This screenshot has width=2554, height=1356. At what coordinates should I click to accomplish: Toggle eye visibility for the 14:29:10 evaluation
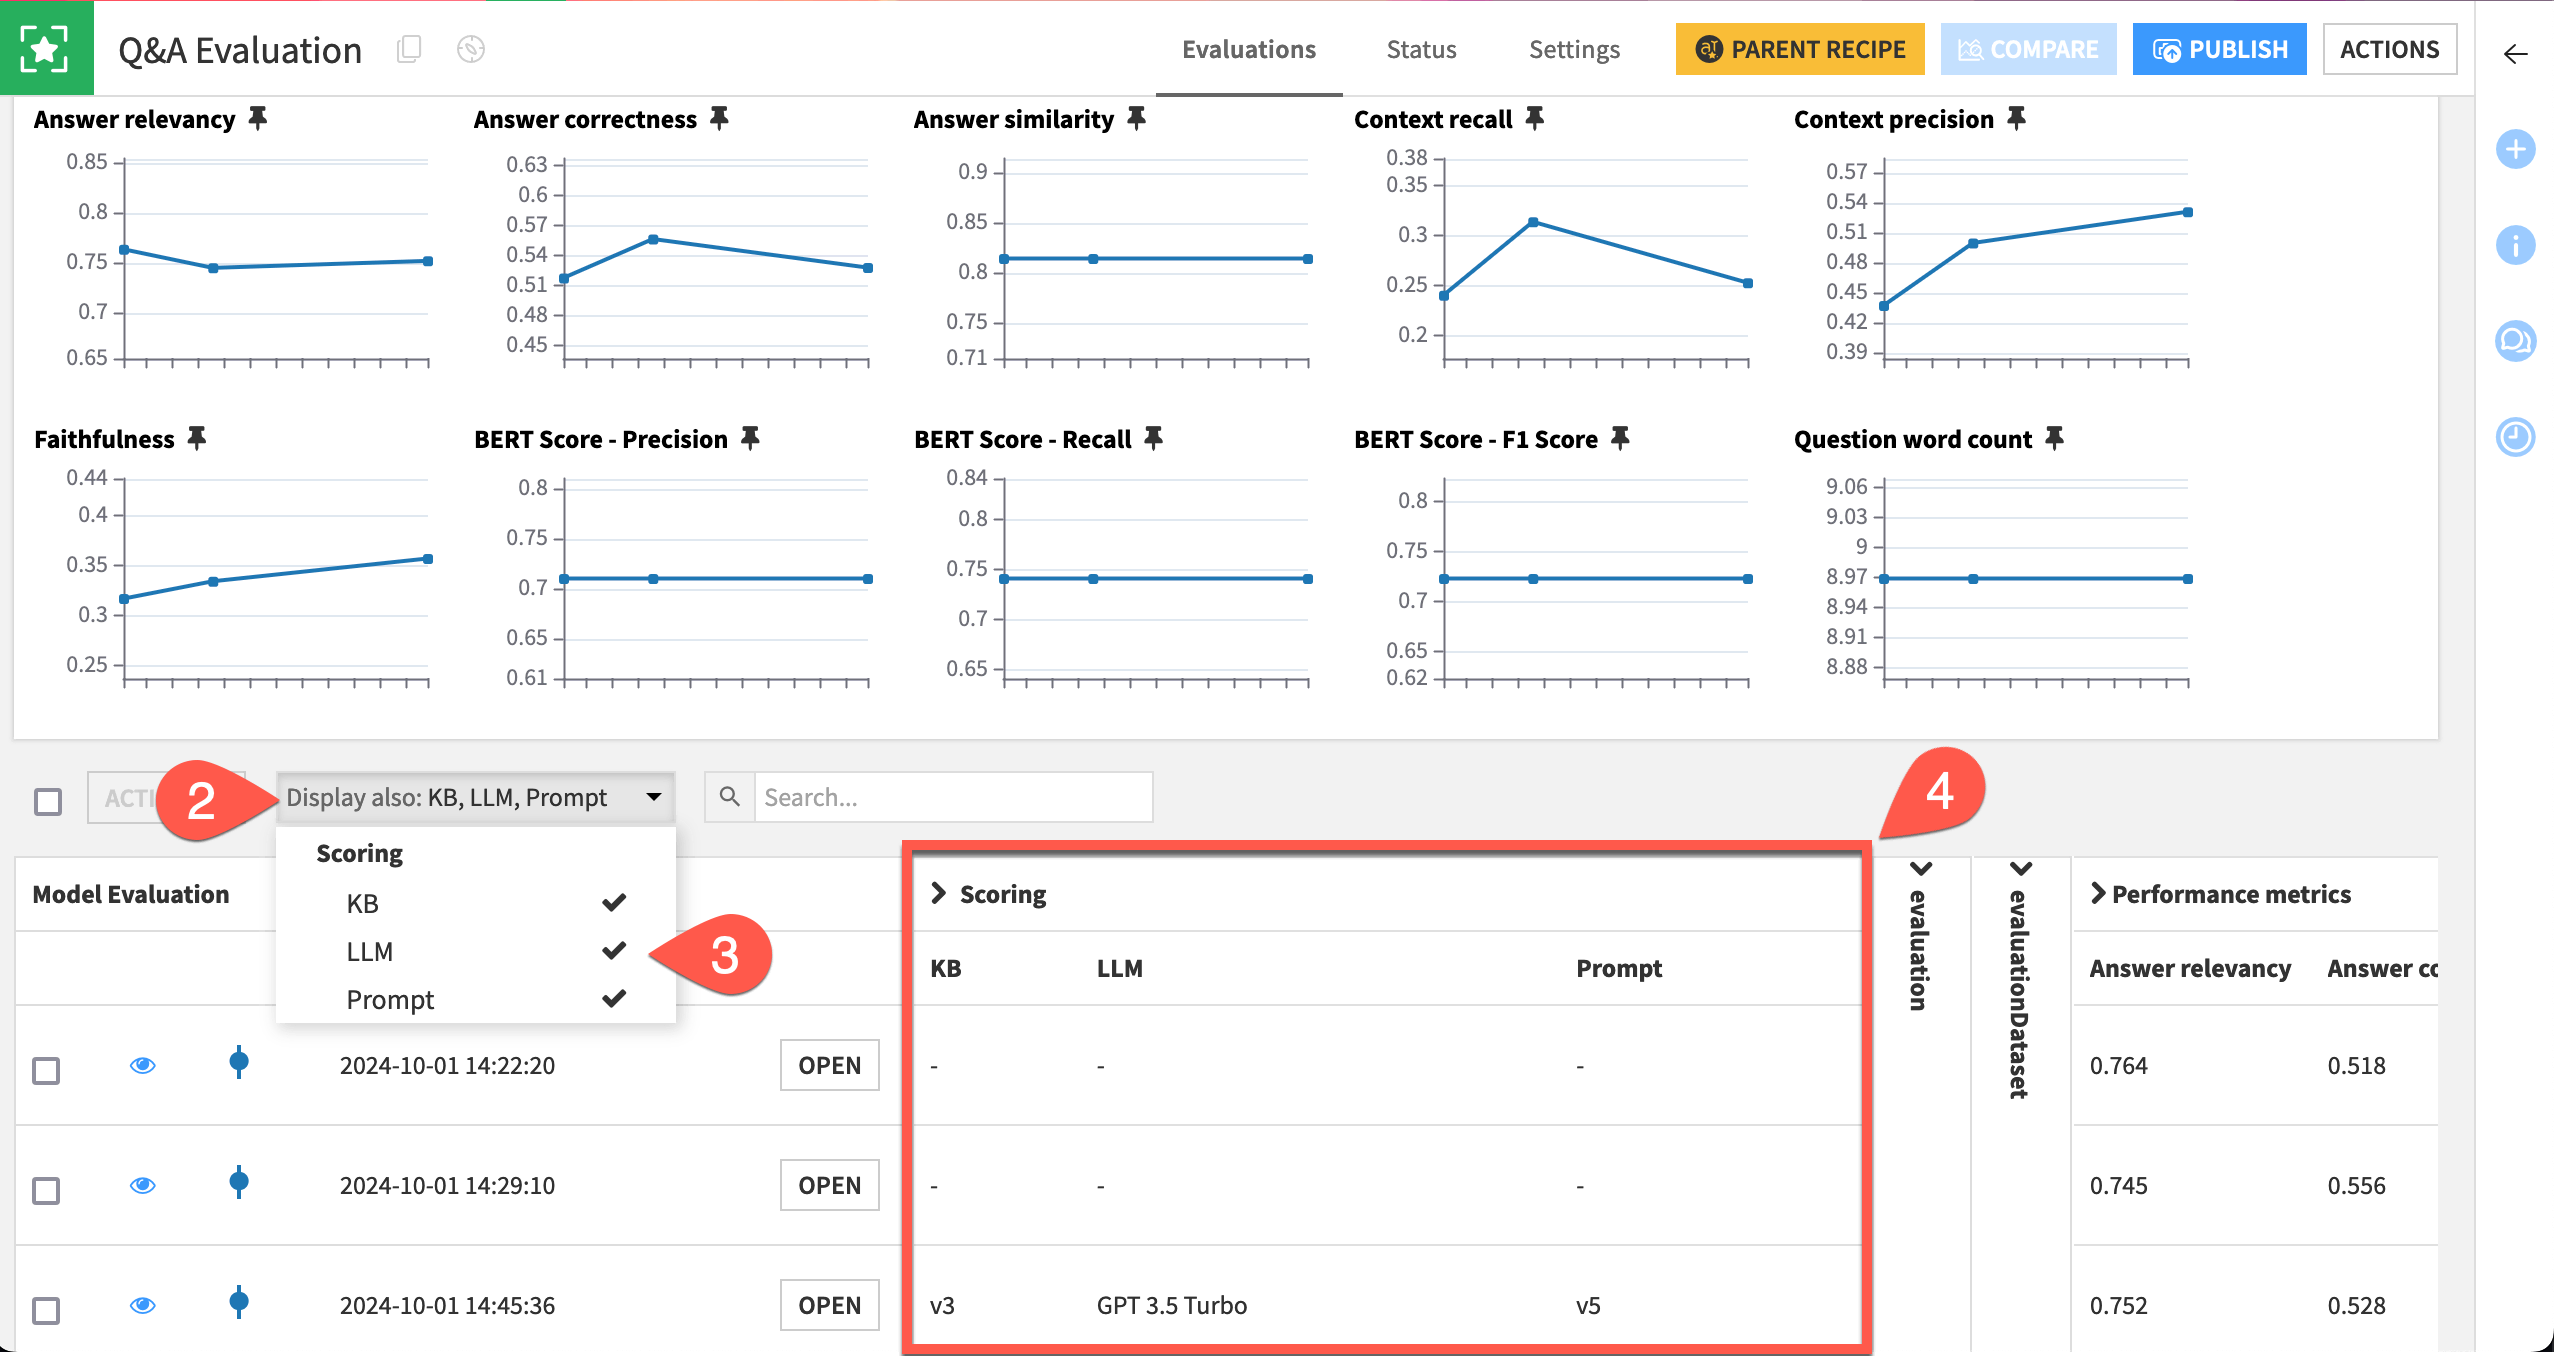(143, 1186)
